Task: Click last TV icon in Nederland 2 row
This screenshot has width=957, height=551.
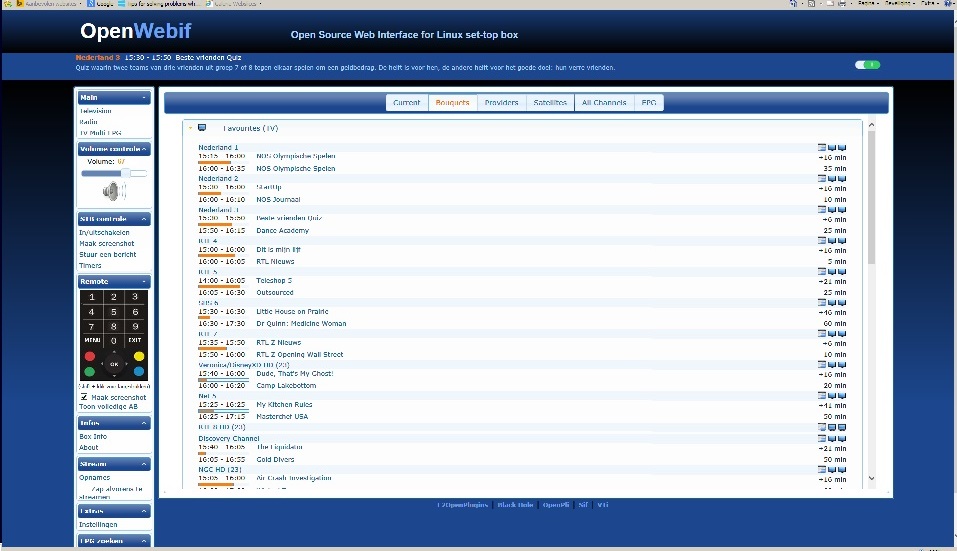Action: [x=842, y=179]
